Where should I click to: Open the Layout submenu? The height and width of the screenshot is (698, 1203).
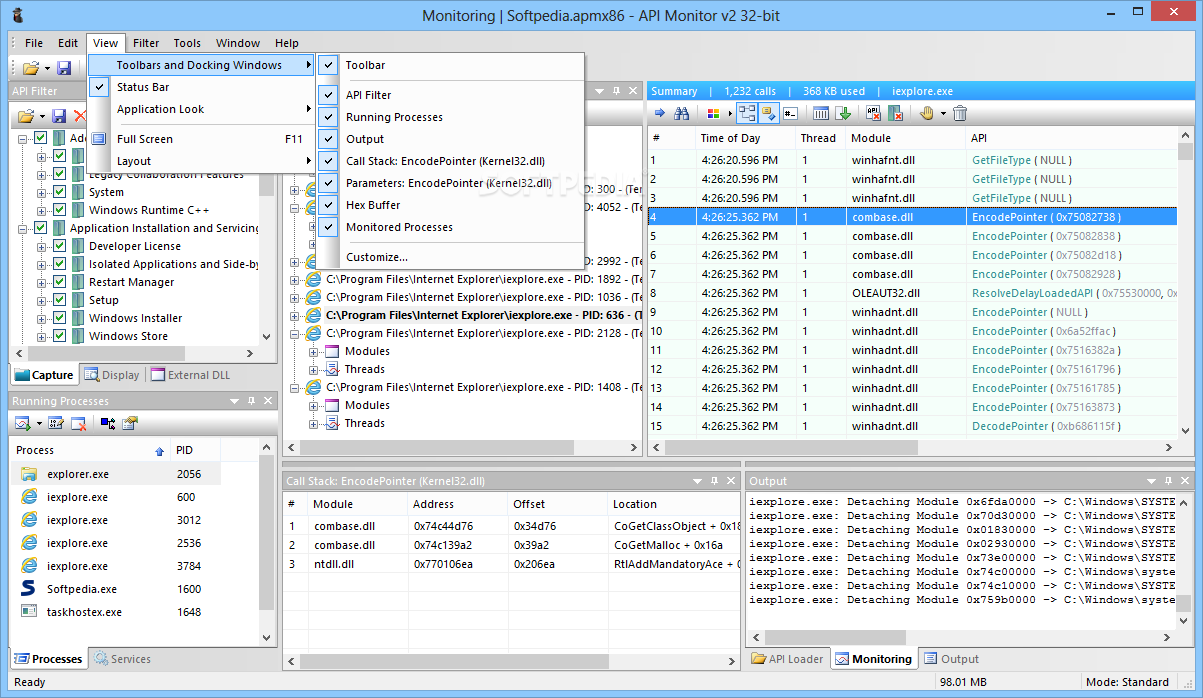tap(200, 161)
